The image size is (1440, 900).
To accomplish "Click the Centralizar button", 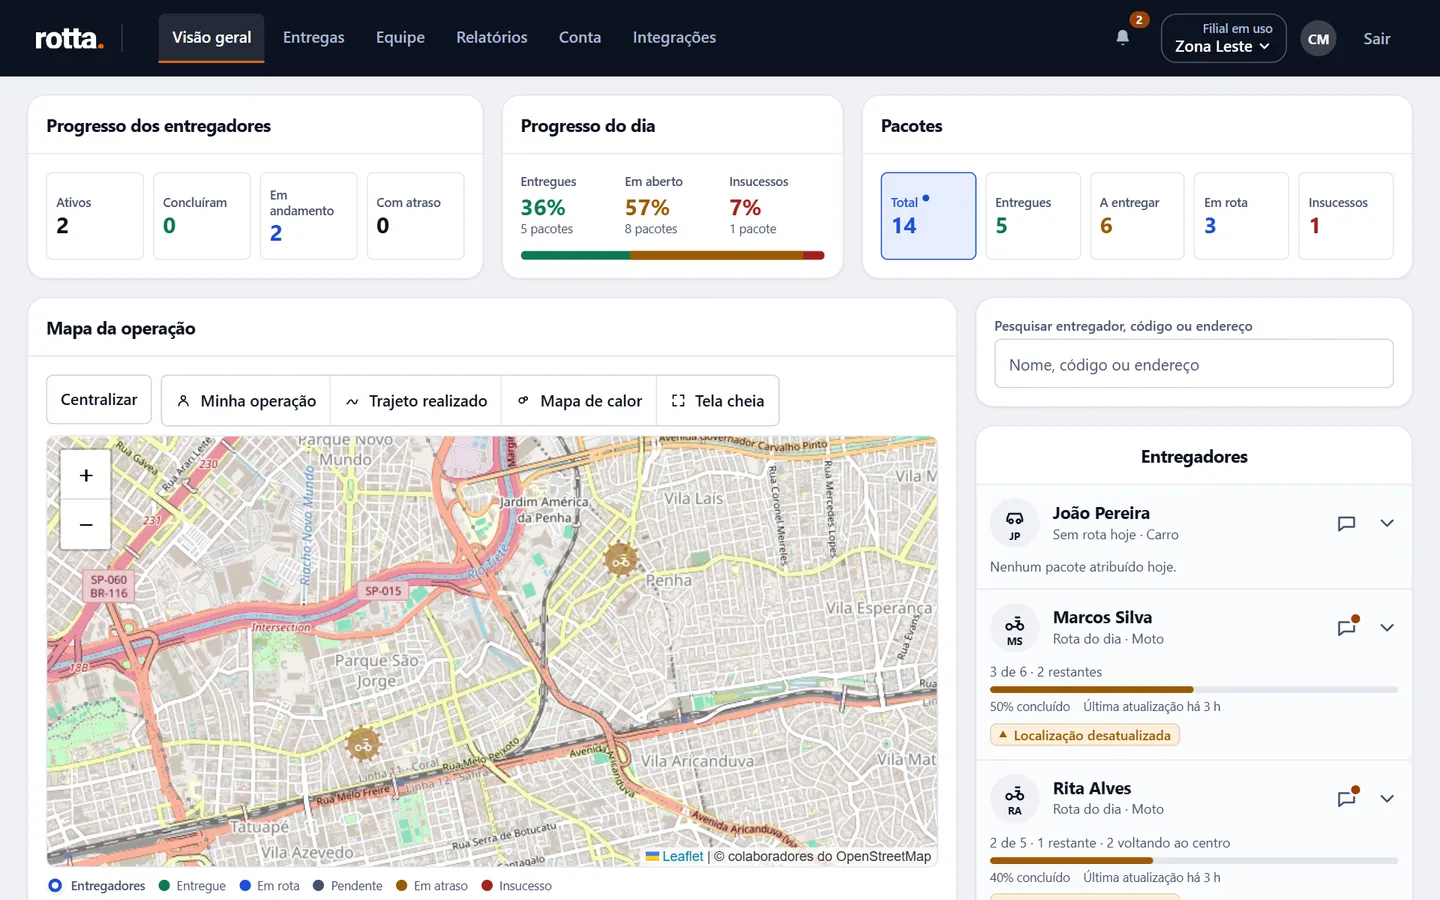I will coord(99,400).
